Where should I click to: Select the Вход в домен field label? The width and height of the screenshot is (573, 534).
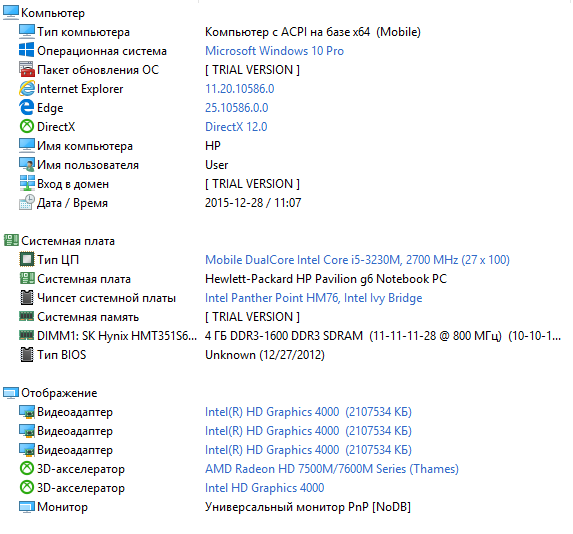(x=73, y=184)
